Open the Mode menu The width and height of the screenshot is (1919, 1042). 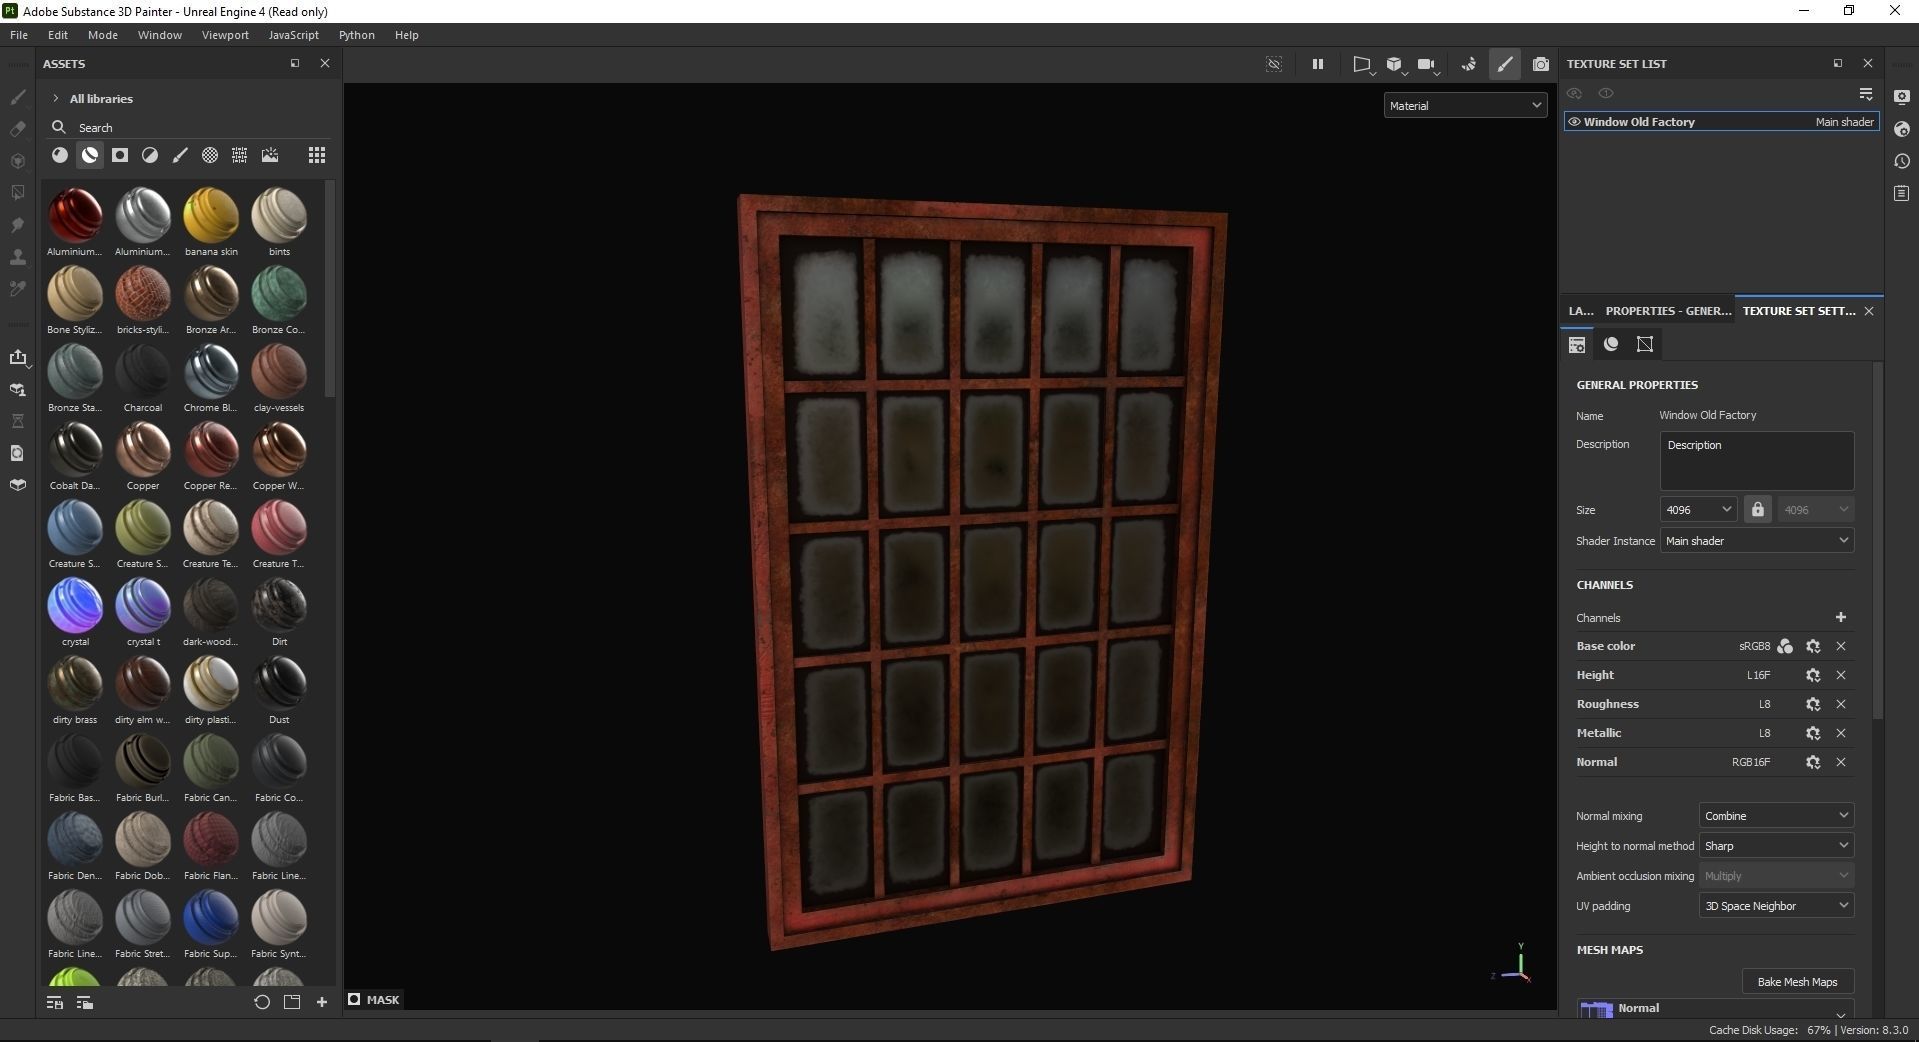pos(102,35)
